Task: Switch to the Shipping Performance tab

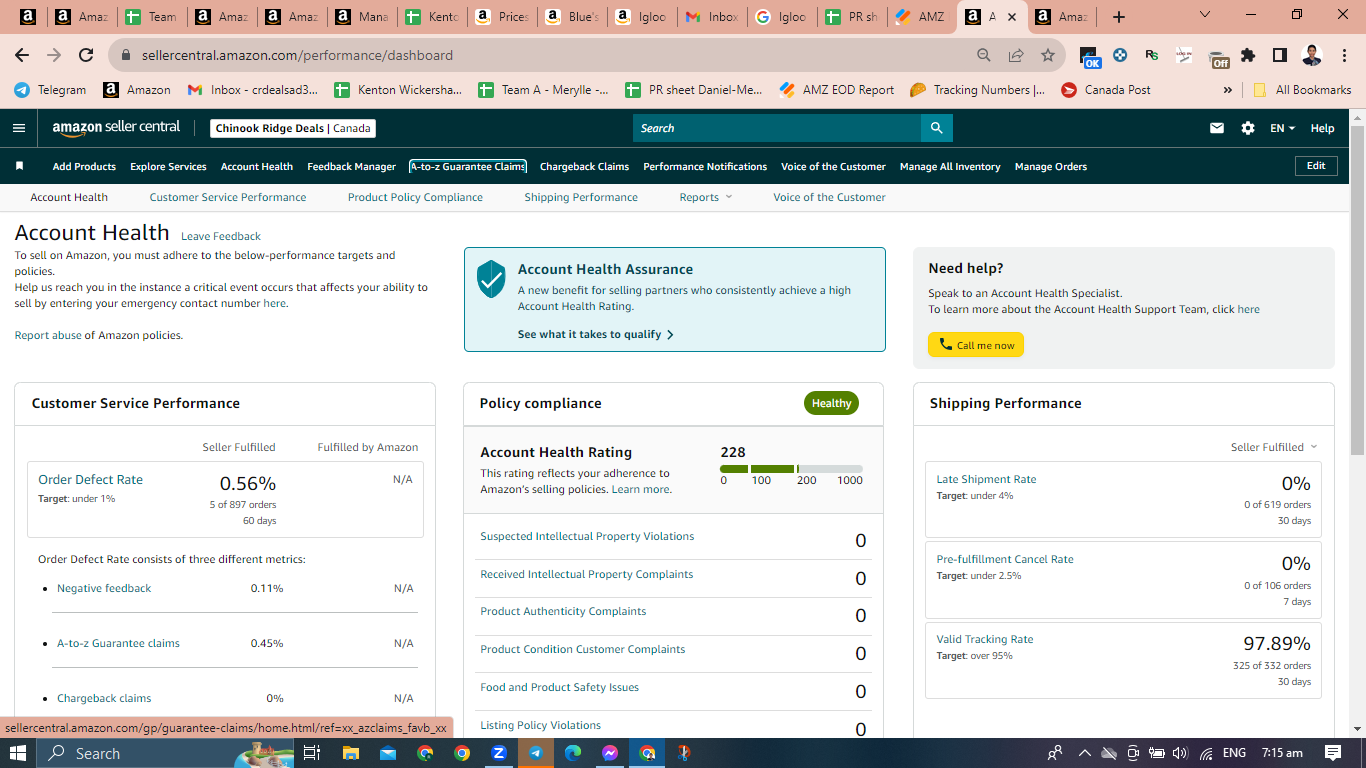Action: click(581, 197)
